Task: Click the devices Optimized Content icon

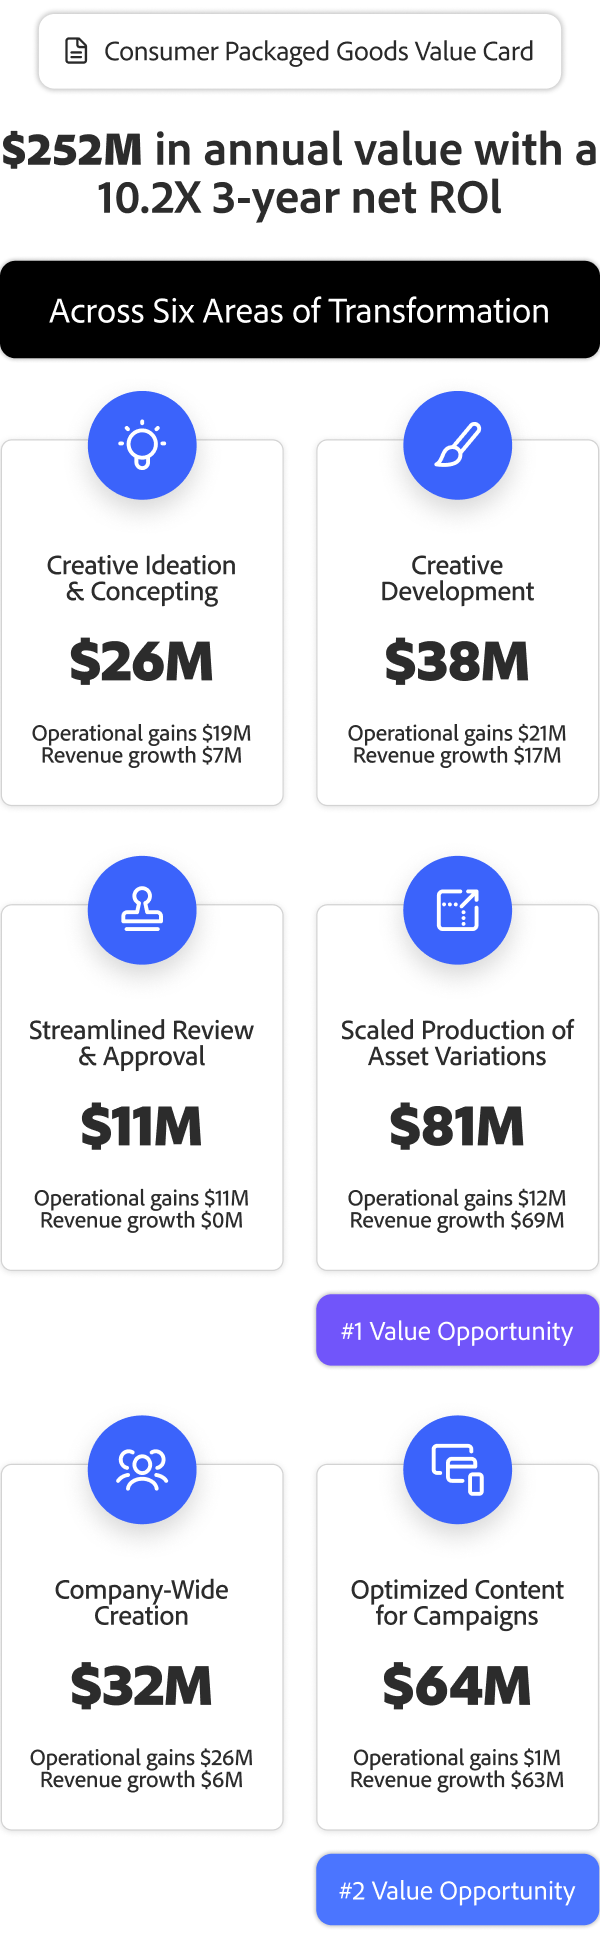Action: point(457,1469)
